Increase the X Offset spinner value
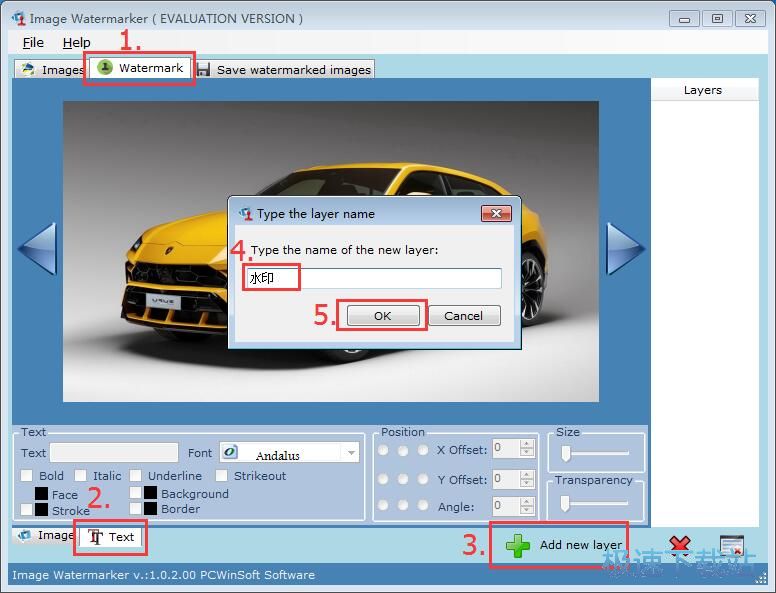Screen dimensions: 776x593 click(x=528, y=444)
